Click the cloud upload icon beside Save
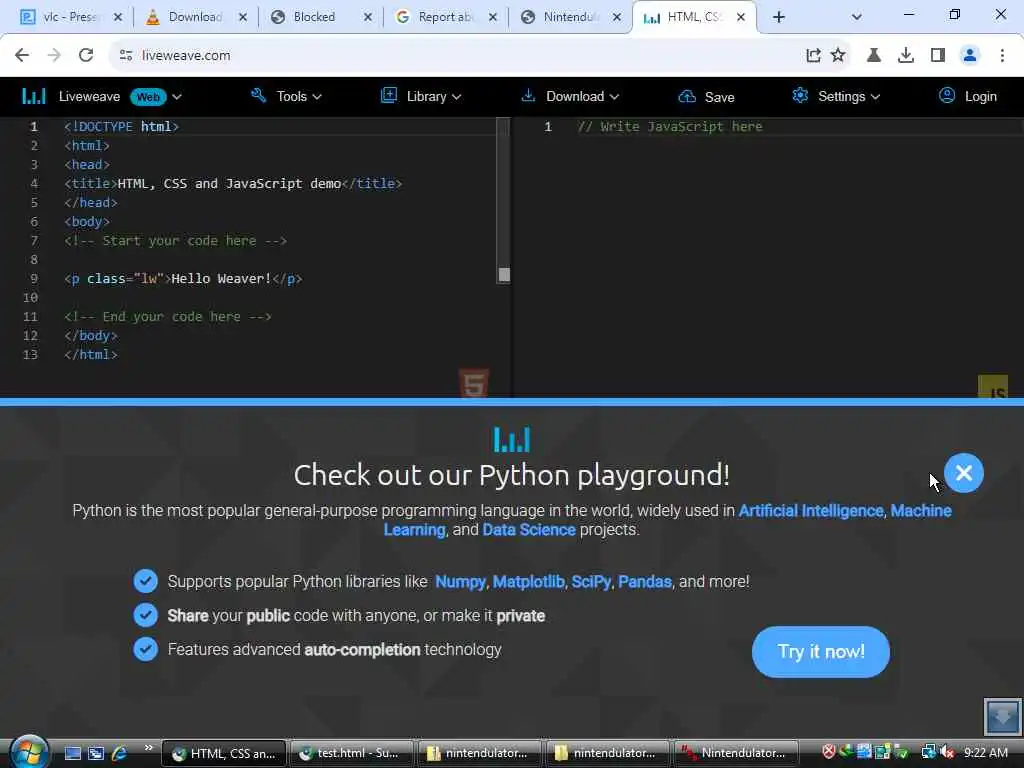The height and width of the screenshot is (768, 1024). [686, 97]
